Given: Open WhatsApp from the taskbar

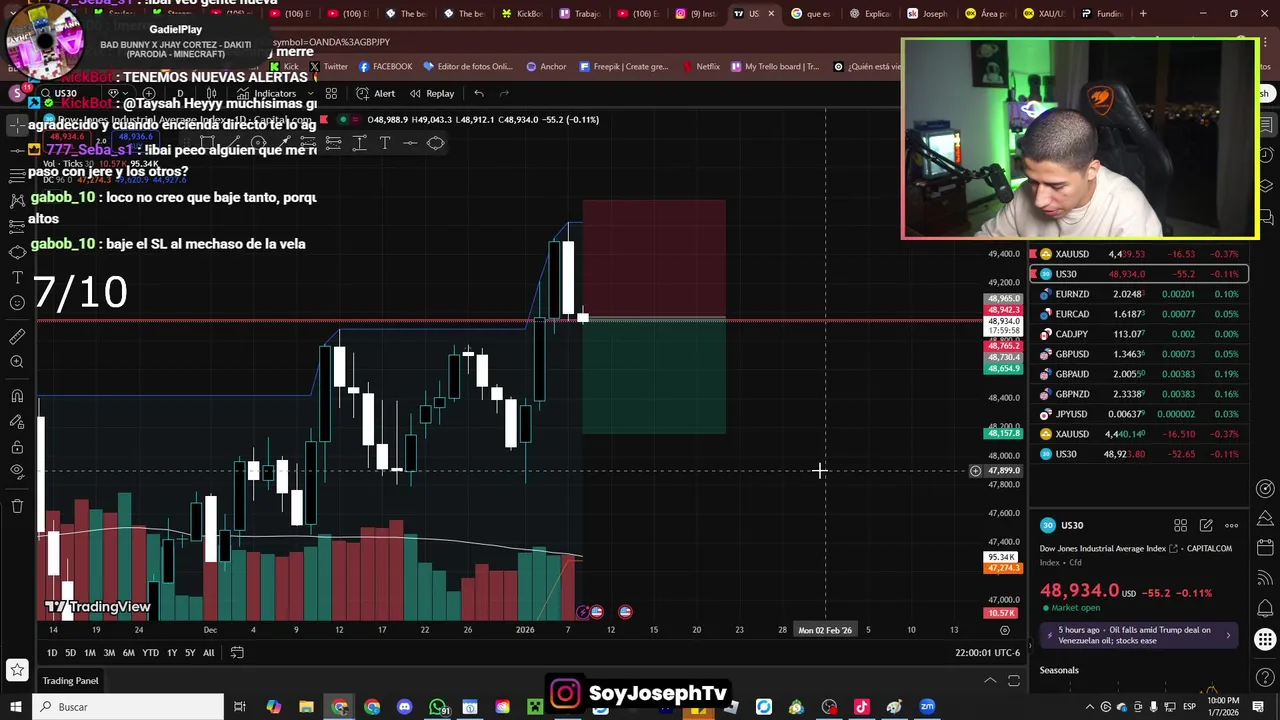Looking at the screenshot, I should 438,707.
